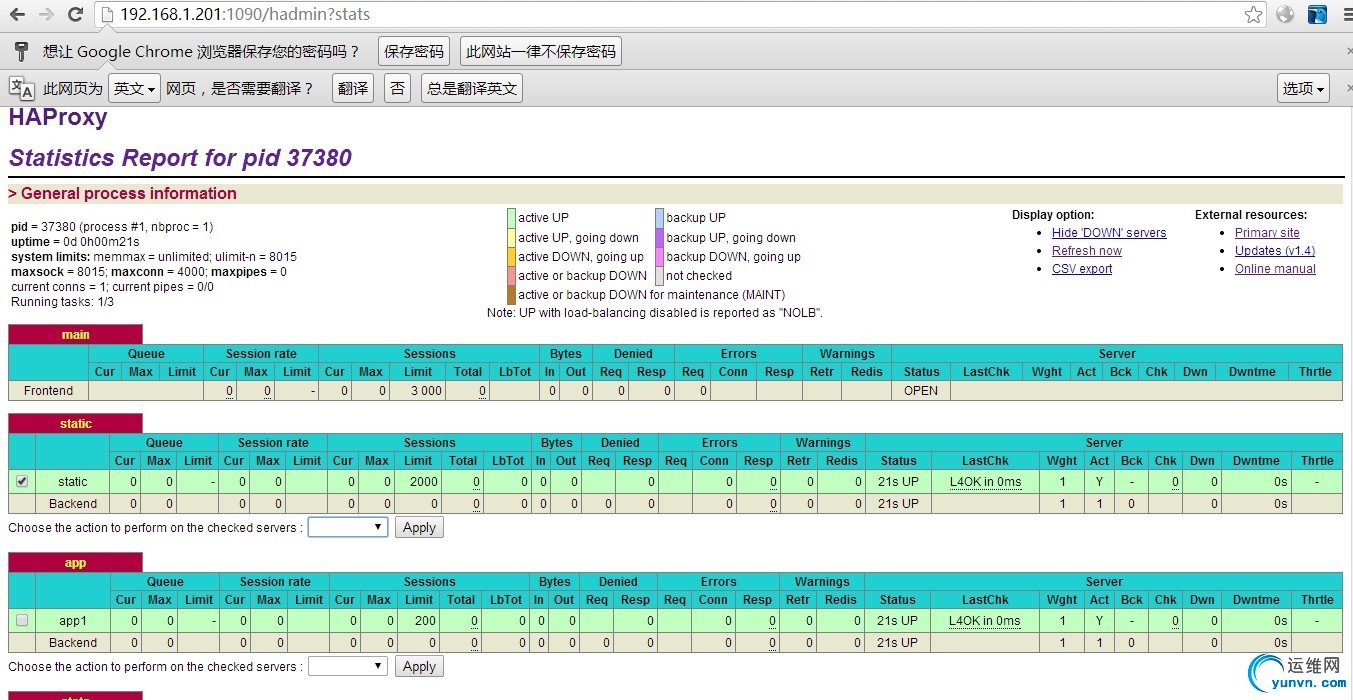
Task: Click active UP green legend swatch
Action: pyautogui.click(x=511, y=218)
